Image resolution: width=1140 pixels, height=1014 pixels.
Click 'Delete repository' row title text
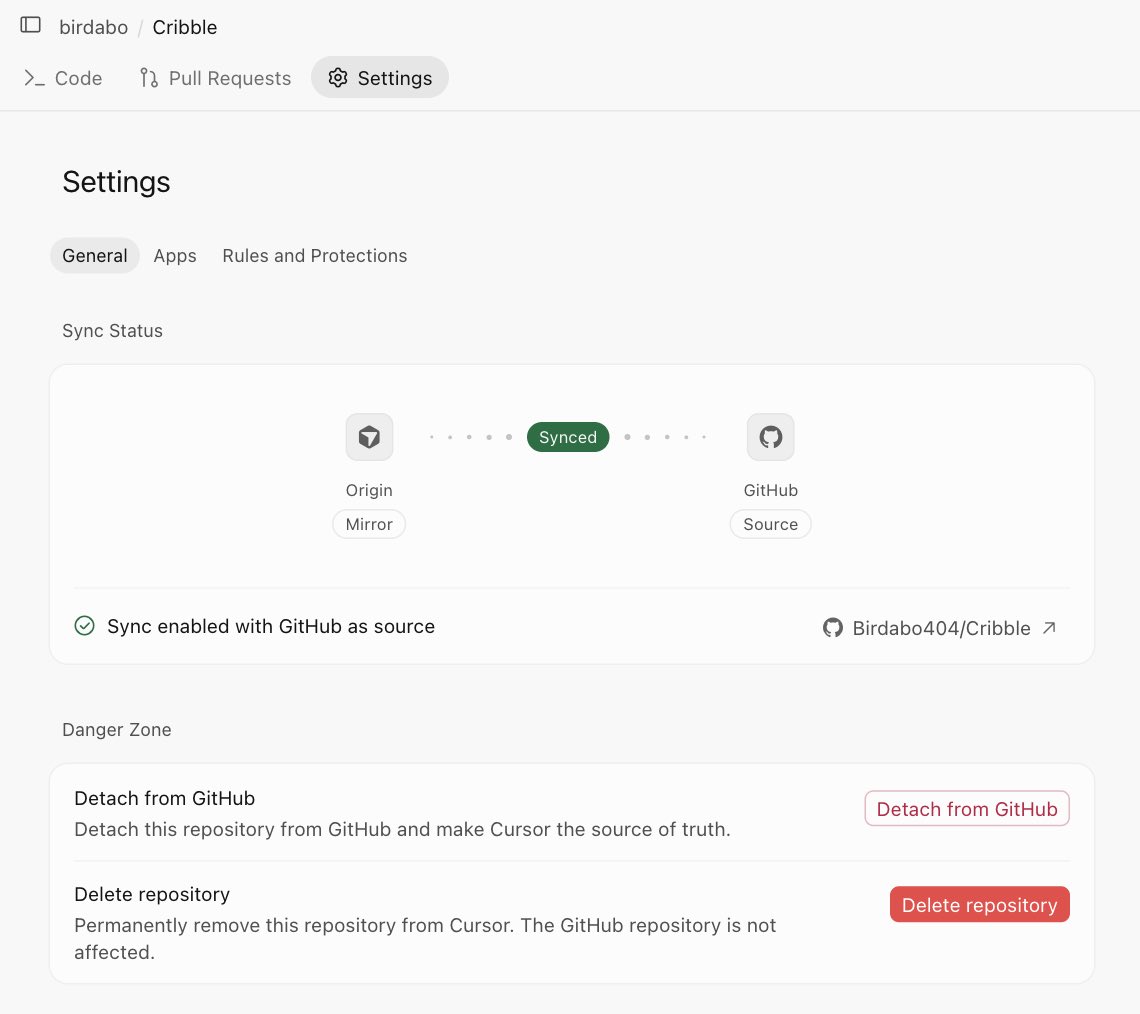pos(152,894)
